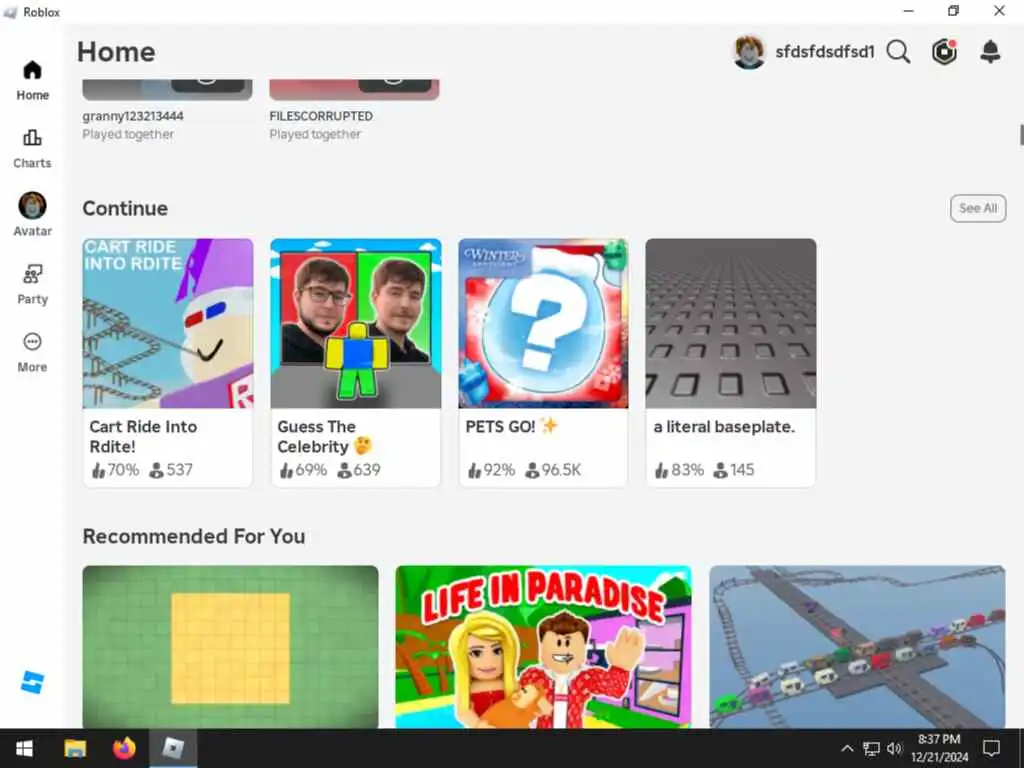Open the More menu icon in sidebar
1024x768 pixels.
(x=32, y=342)
